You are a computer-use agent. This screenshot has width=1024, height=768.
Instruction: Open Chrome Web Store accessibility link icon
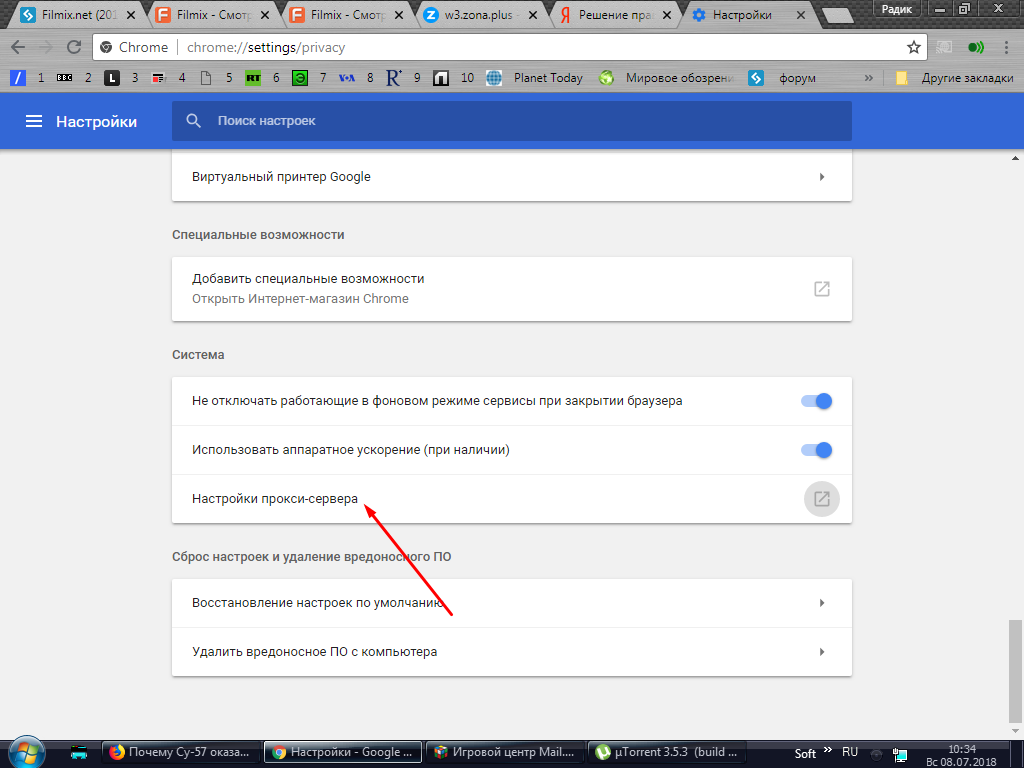pos(821,289)
